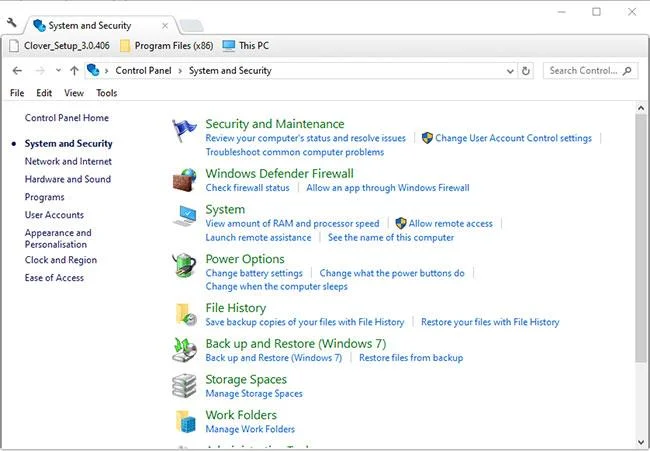Click the System monitor icon
The image size is (650, 451).
click(x=184, y=216)
